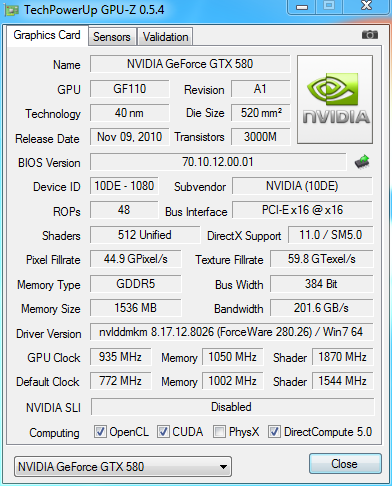The height and width of the screenshot is (486, 392).
Task: Open the NVIDIA GeForce GTX 580 dropdown
Action: tap(123, 467)
